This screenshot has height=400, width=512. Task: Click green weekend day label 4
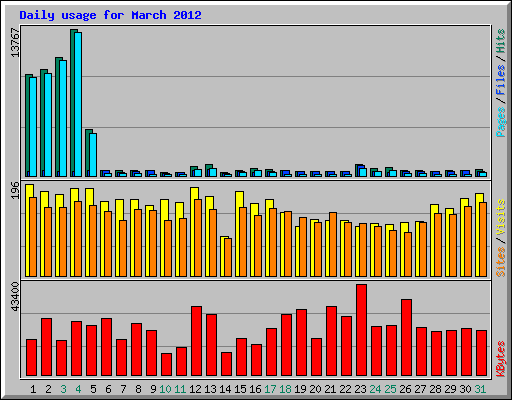[x=78, y=389]
